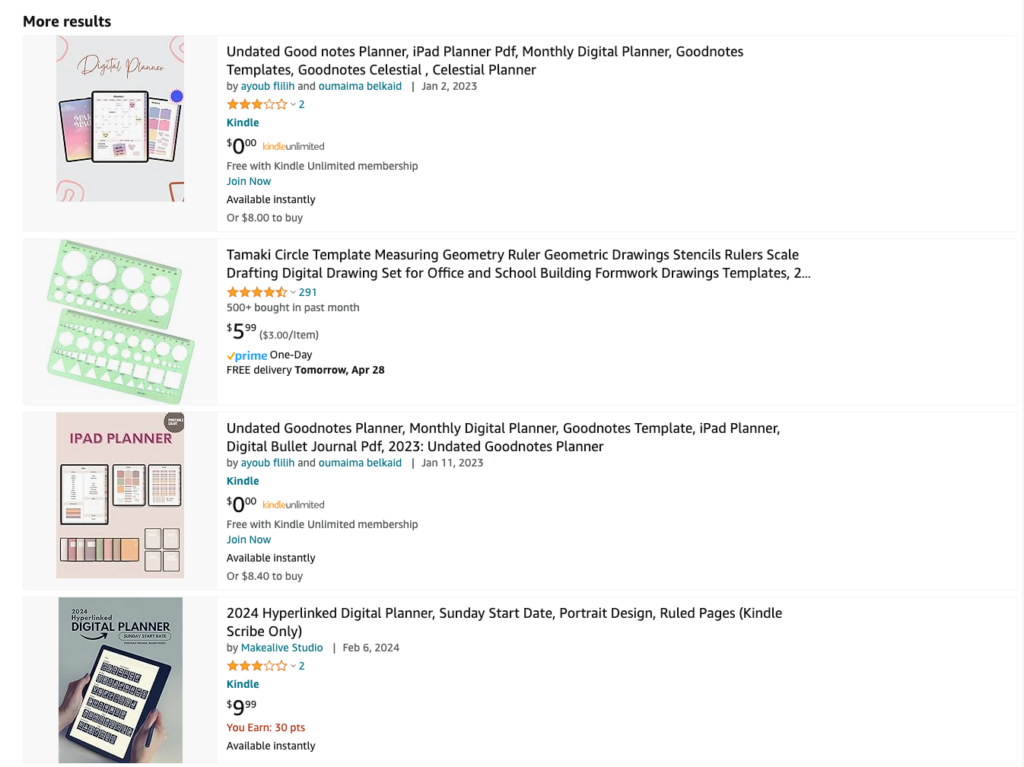This screenshot has height=767, width=1024.
Task: Expand rating dropdown arrow beside 291 reviews
Action: 293,293
